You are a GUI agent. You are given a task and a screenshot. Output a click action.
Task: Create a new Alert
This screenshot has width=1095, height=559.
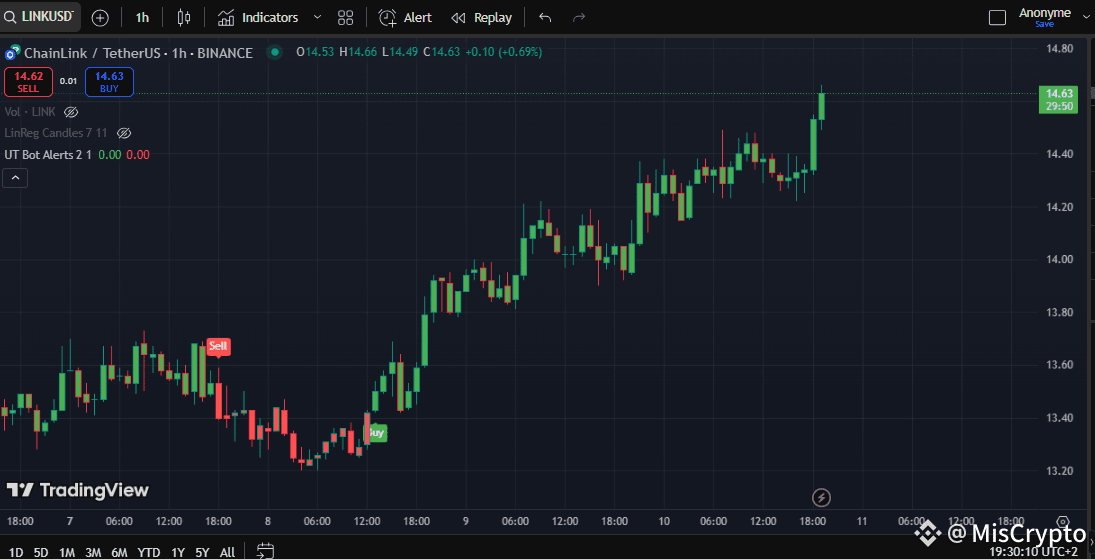point(405,17)
